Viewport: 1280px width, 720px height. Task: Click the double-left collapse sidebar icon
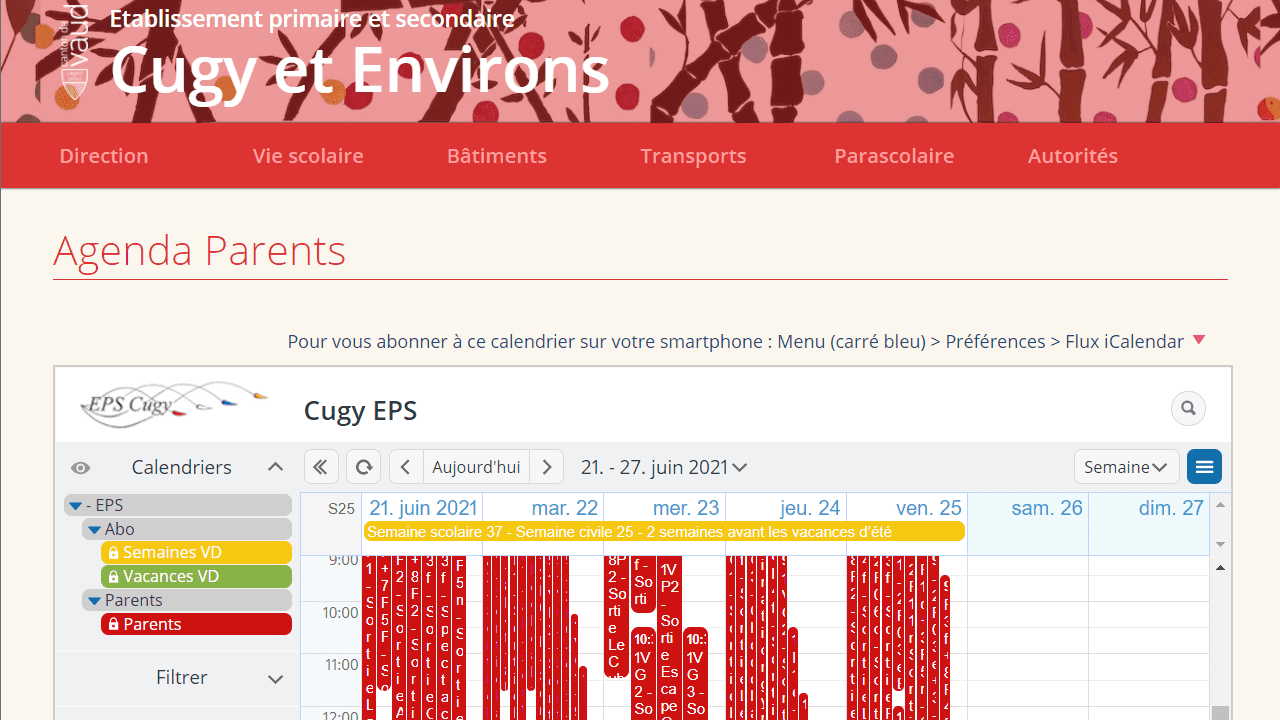(320, 467)
